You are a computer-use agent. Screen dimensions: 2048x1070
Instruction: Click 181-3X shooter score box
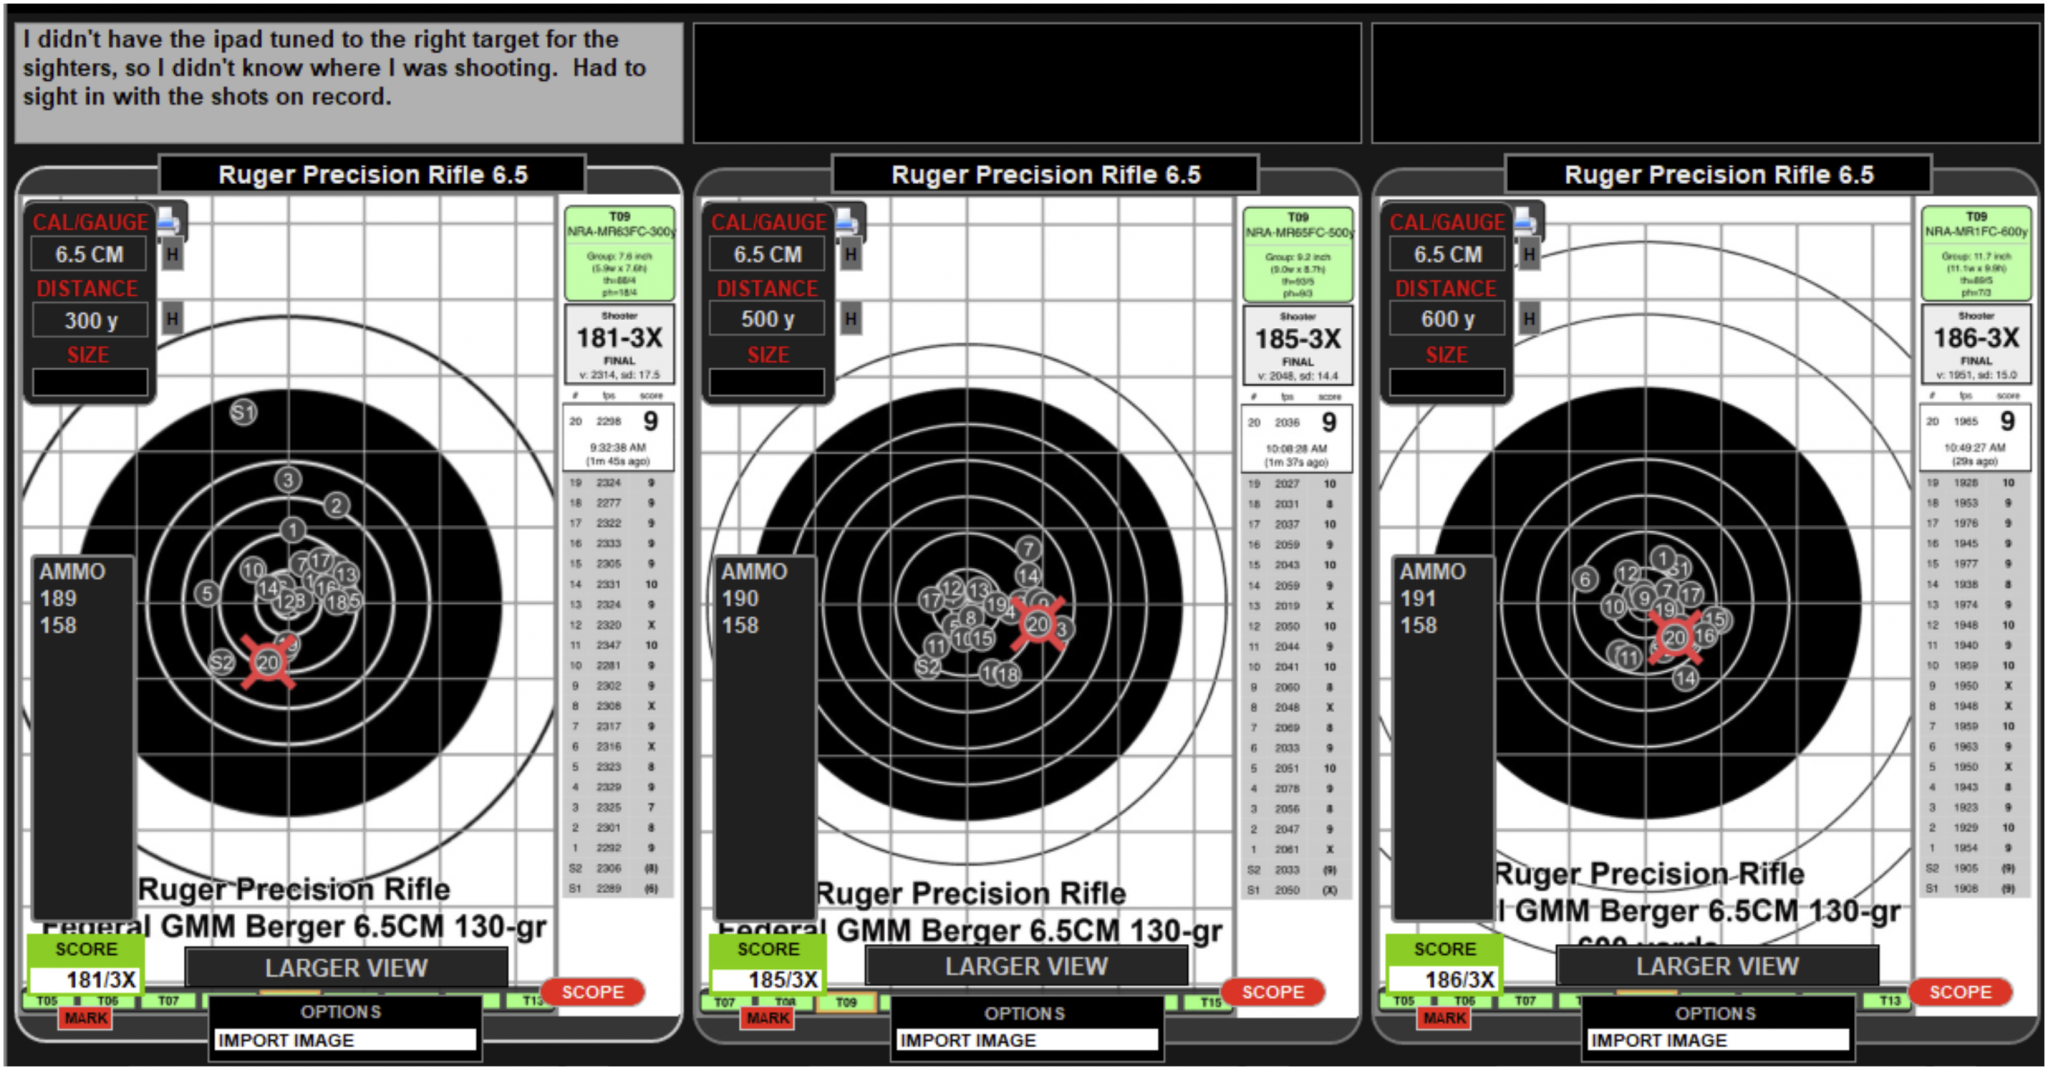coord(619,344)
